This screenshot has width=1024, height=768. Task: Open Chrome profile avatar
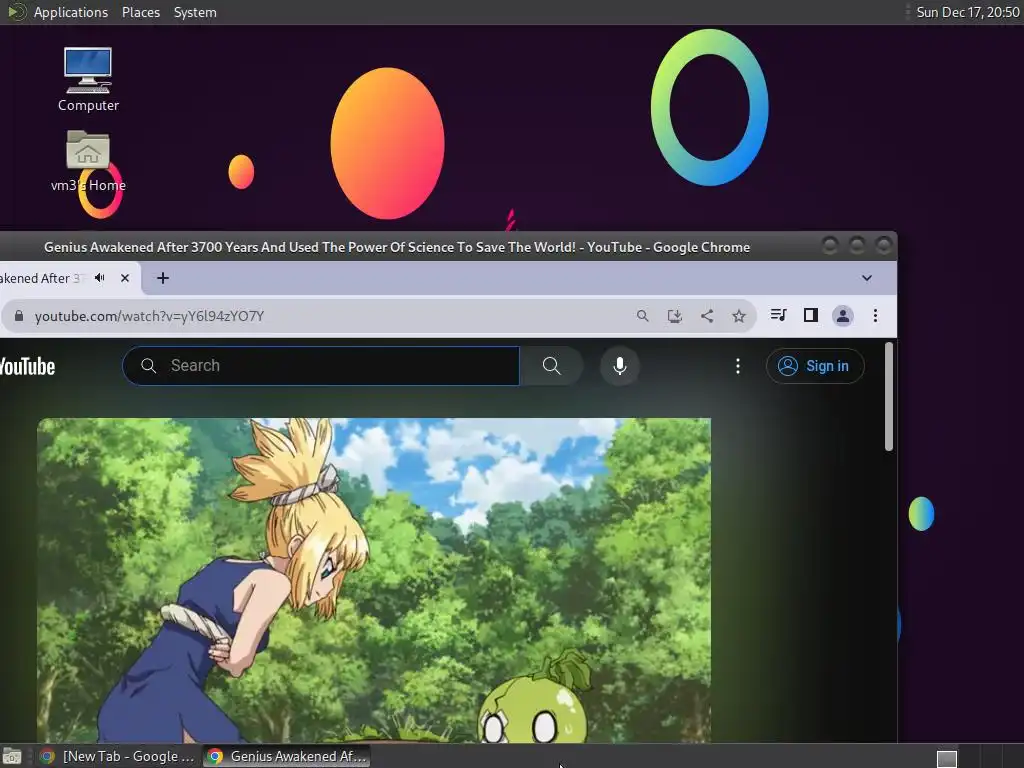pyautogui.click(x=842, y=316)
